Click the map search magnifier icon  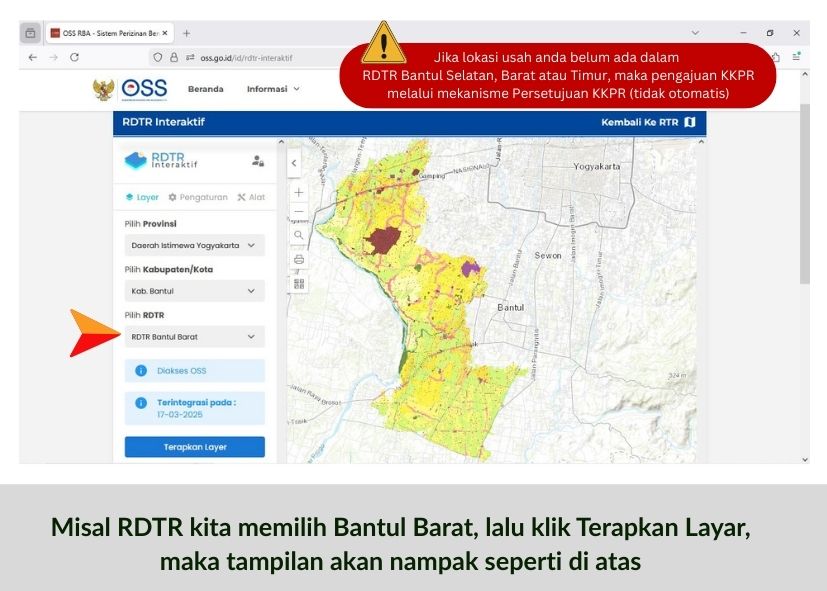(x=298, y=236)
